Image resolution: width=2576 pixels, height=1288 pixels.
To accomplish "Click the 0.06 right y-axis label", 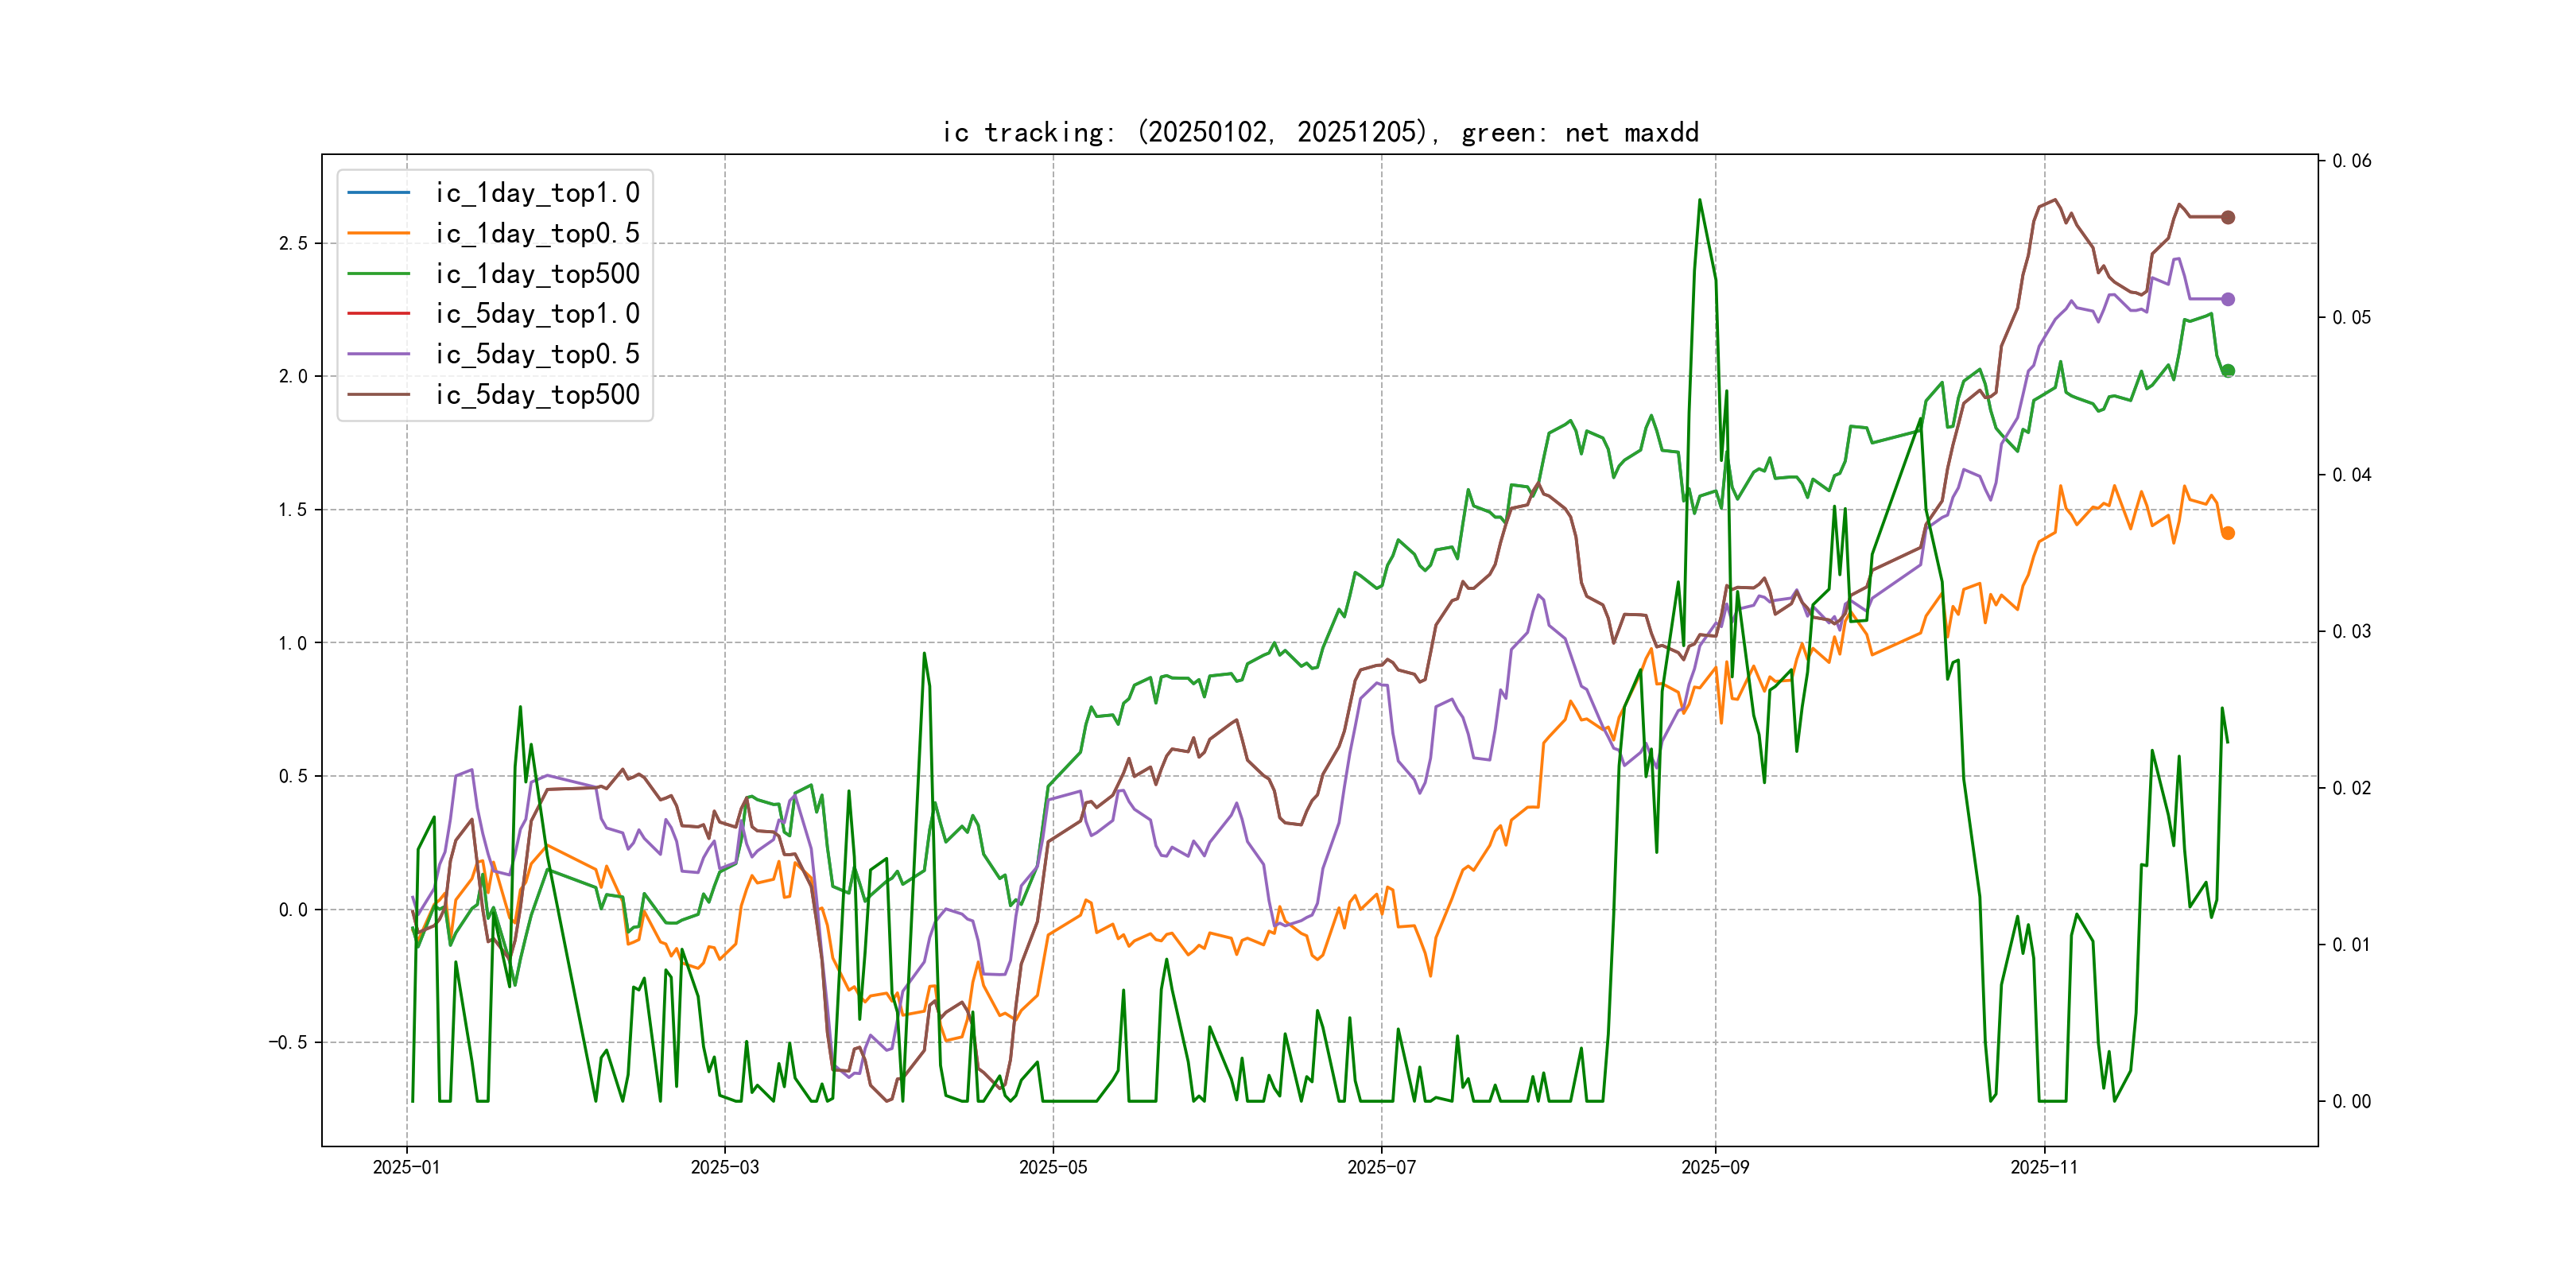I will pyautogui.click(x=2351, y=161).
